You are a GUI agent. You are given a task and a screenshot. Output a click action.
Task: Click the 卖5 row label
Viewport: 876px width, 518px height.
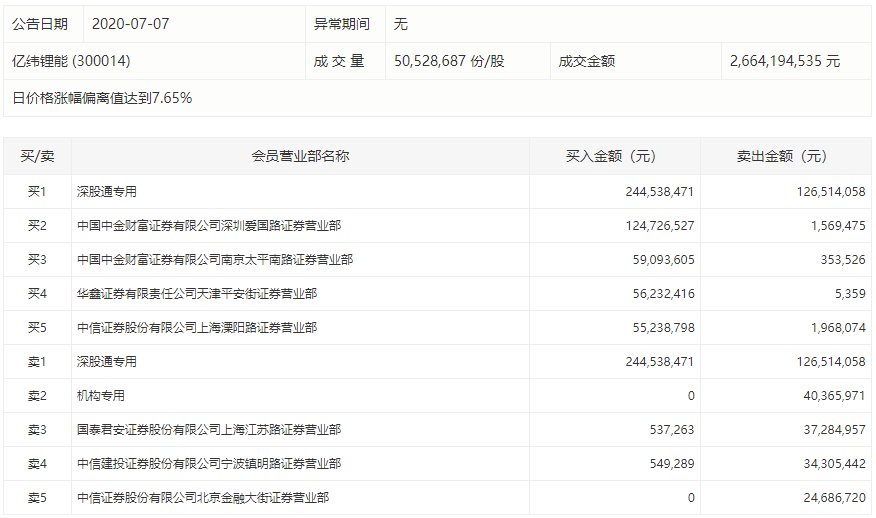pos(37,498)
